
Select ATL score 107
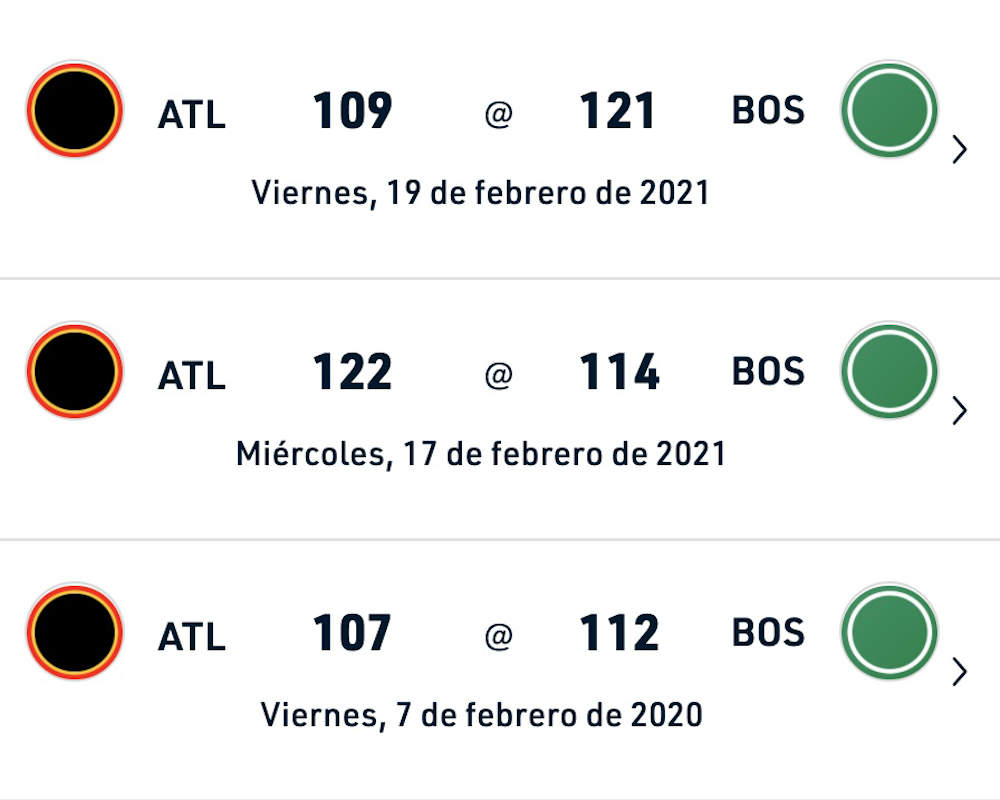[x=352, y=633]
